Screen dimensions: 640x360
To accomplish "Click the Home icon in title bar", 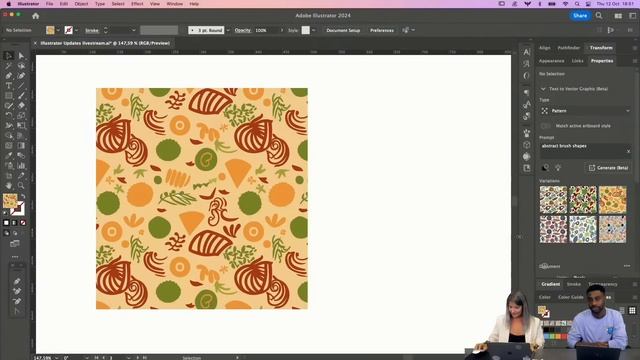I will 36,16.
